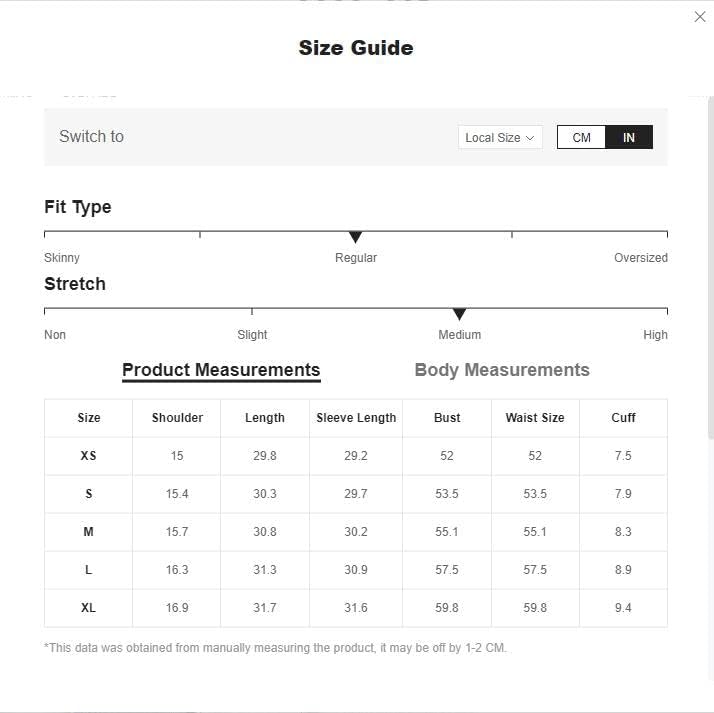The image size is (714, 713).
Task: Switch units to CM
Action: [x=581, y=138]
